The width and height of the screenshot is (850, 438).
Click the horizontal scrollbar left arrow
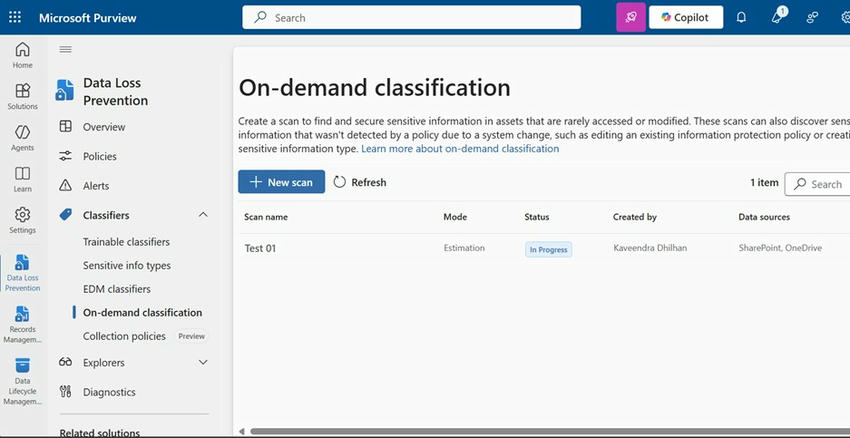coord(242,431)
